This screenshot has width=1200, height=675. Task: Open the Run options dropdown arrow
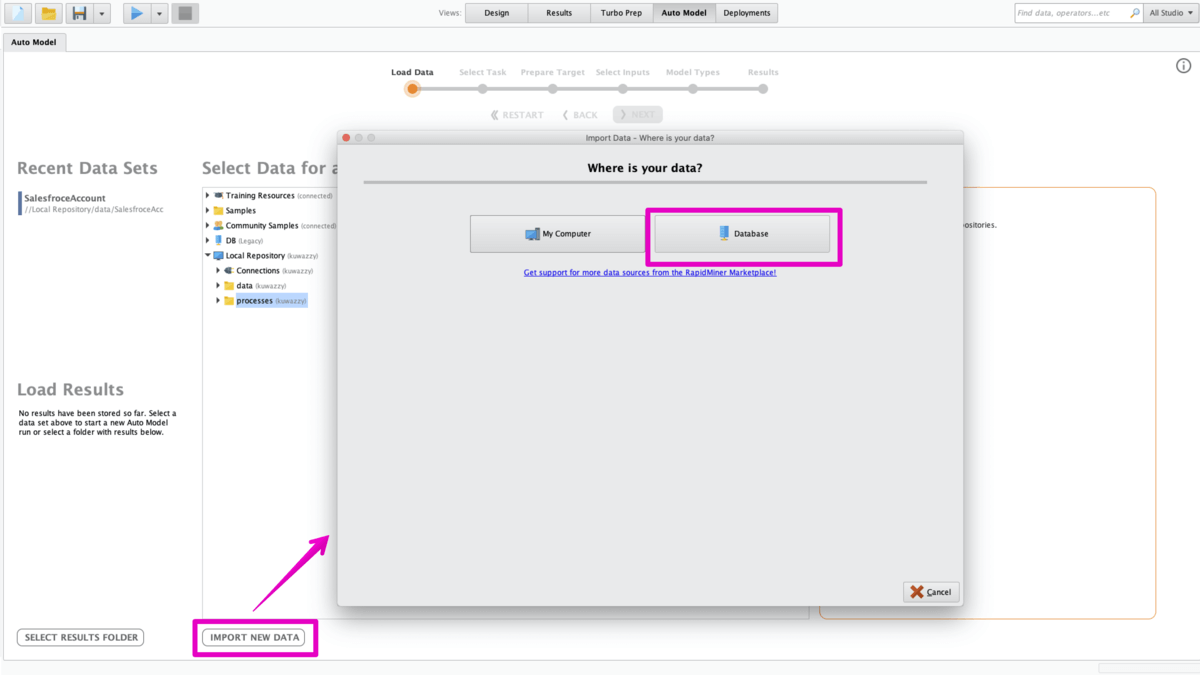pyautogui.click(x=158, y=13)
